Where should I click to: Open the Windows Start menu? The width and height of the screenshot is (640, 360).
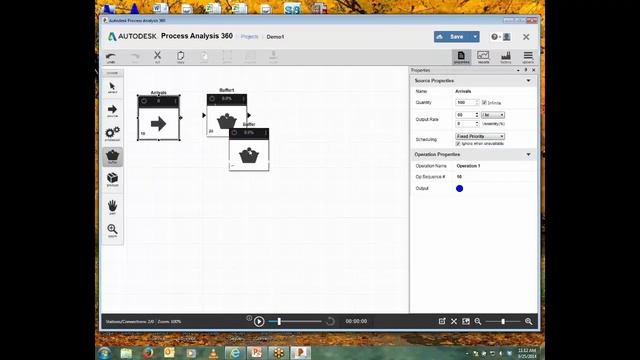click(104, 353)
